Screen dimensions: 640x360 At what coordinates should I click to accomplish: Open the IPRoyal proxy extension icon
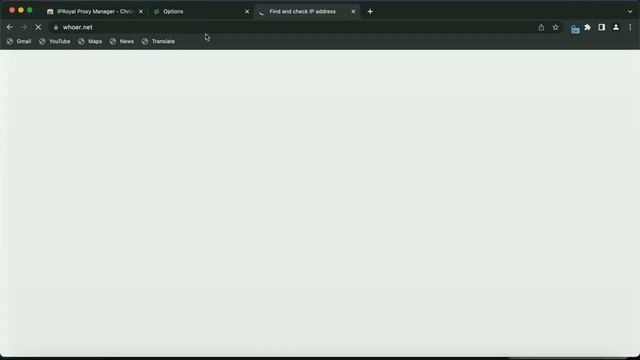(575, 29)
